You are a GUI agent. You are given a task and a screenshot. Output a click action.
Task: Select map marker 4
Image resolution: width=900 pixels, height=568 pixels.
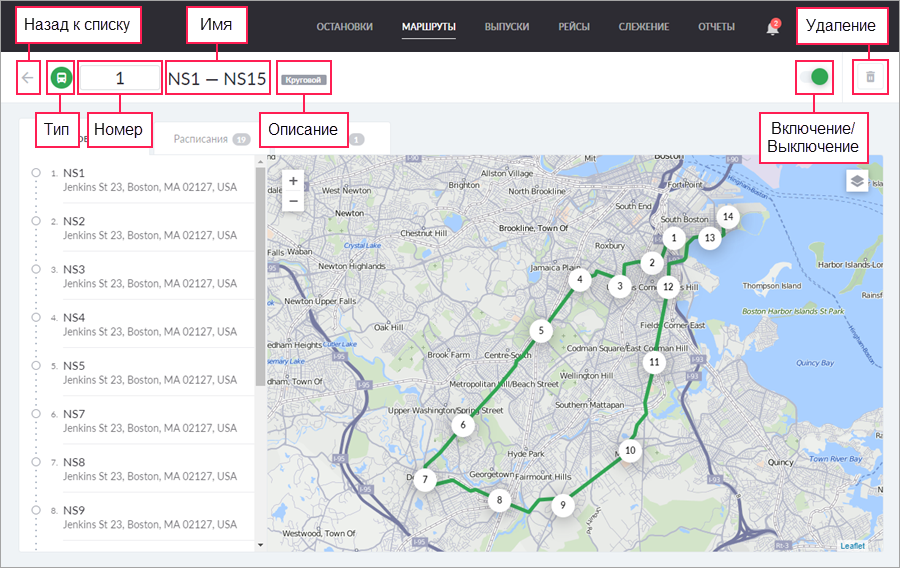pyautogui.click(x=580, y=279)
